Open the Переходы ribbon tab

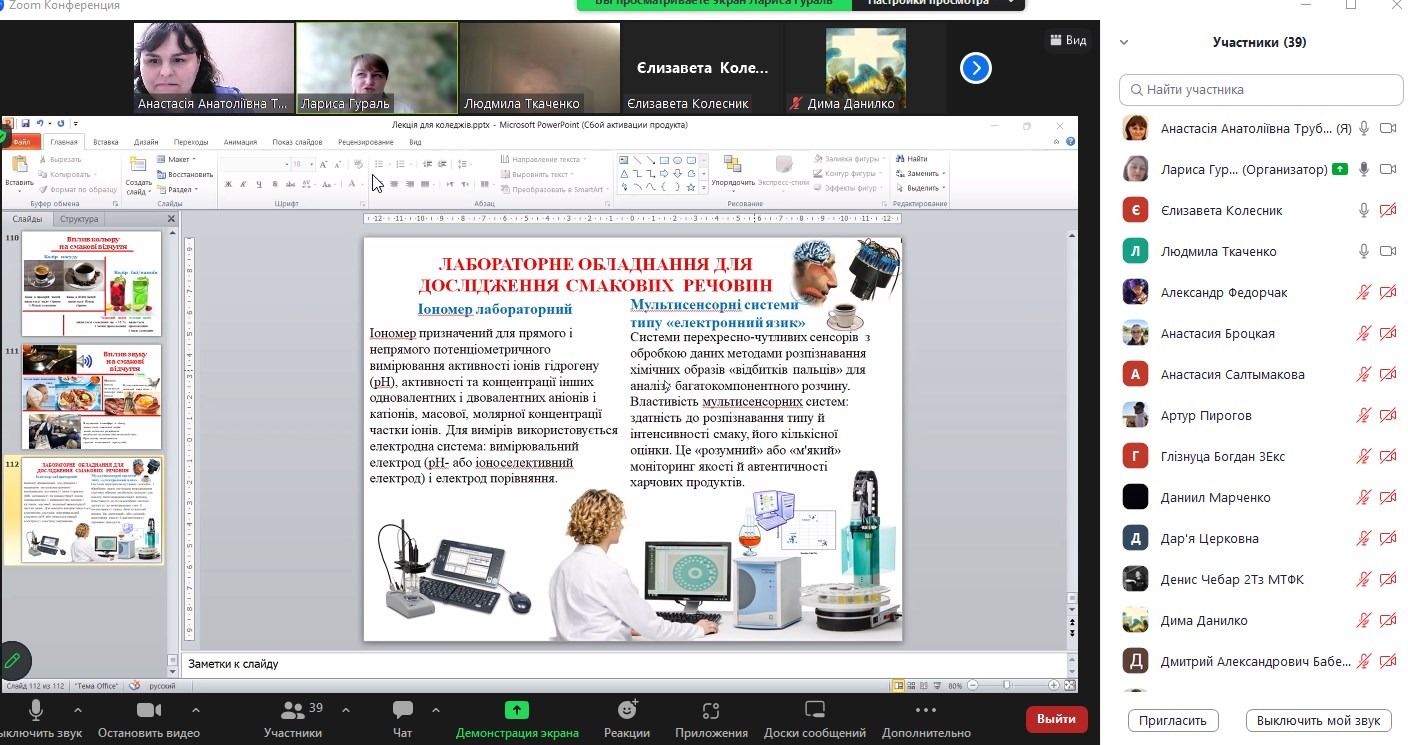(191, 142)
